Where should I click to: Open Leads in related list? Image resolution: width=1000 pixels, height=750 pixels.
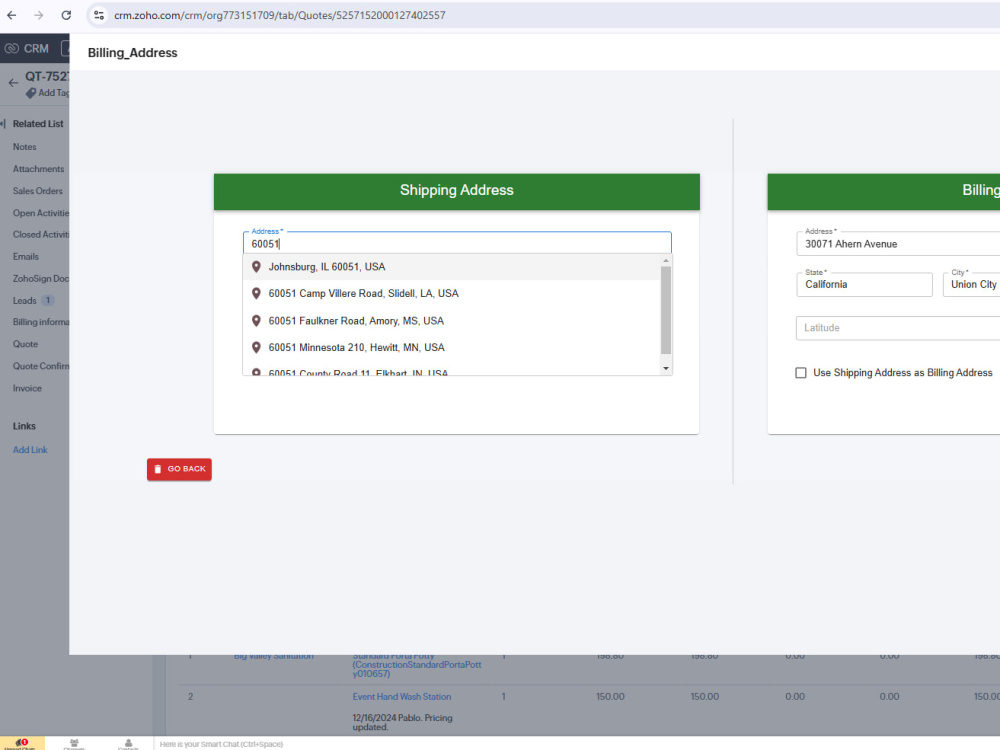[24, 300]
